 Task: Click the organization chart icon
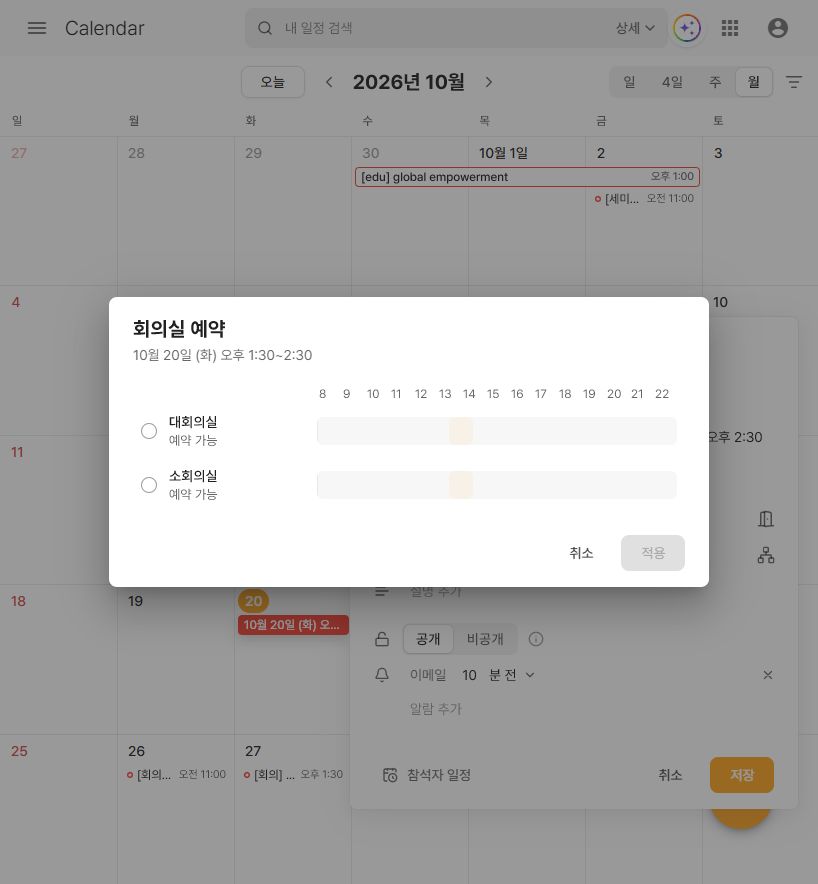[766, 555]
